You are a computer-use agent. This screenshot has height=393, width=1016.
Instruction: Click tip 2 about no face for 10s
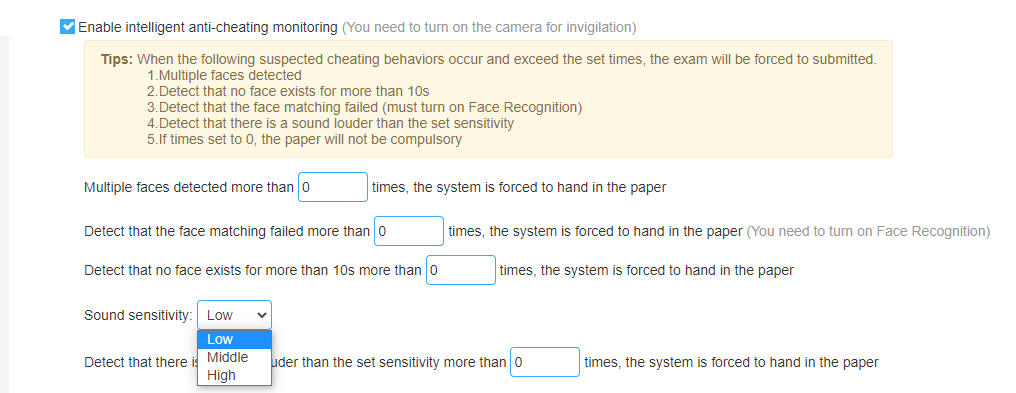pyautogui.click(x=288, y=91)
